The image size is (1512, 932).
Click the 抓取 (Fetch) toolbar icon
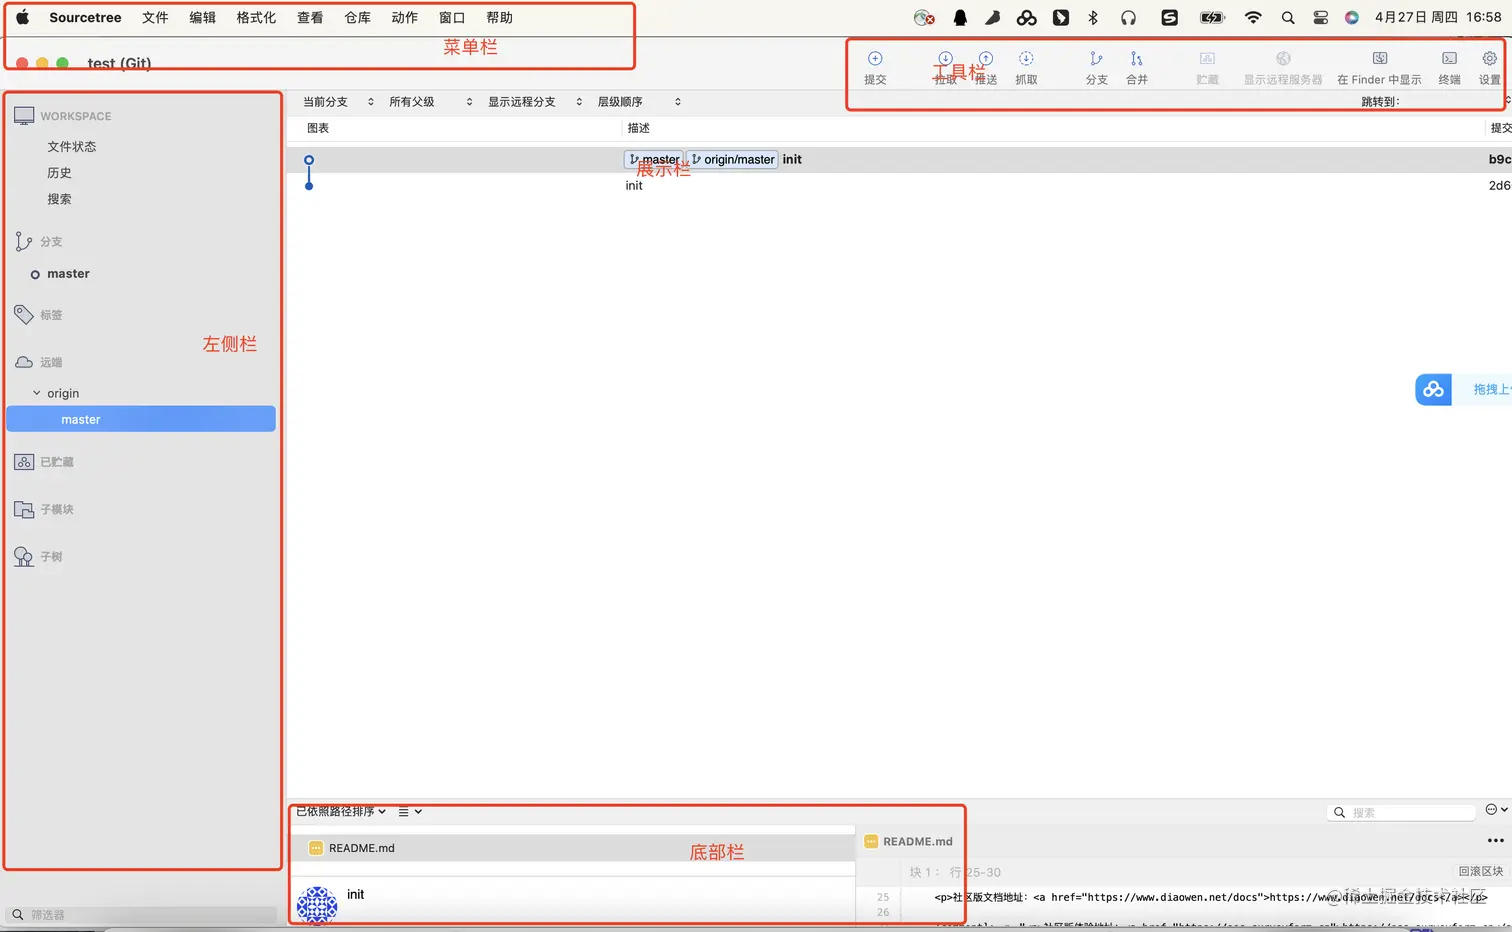coord(1026,59)
